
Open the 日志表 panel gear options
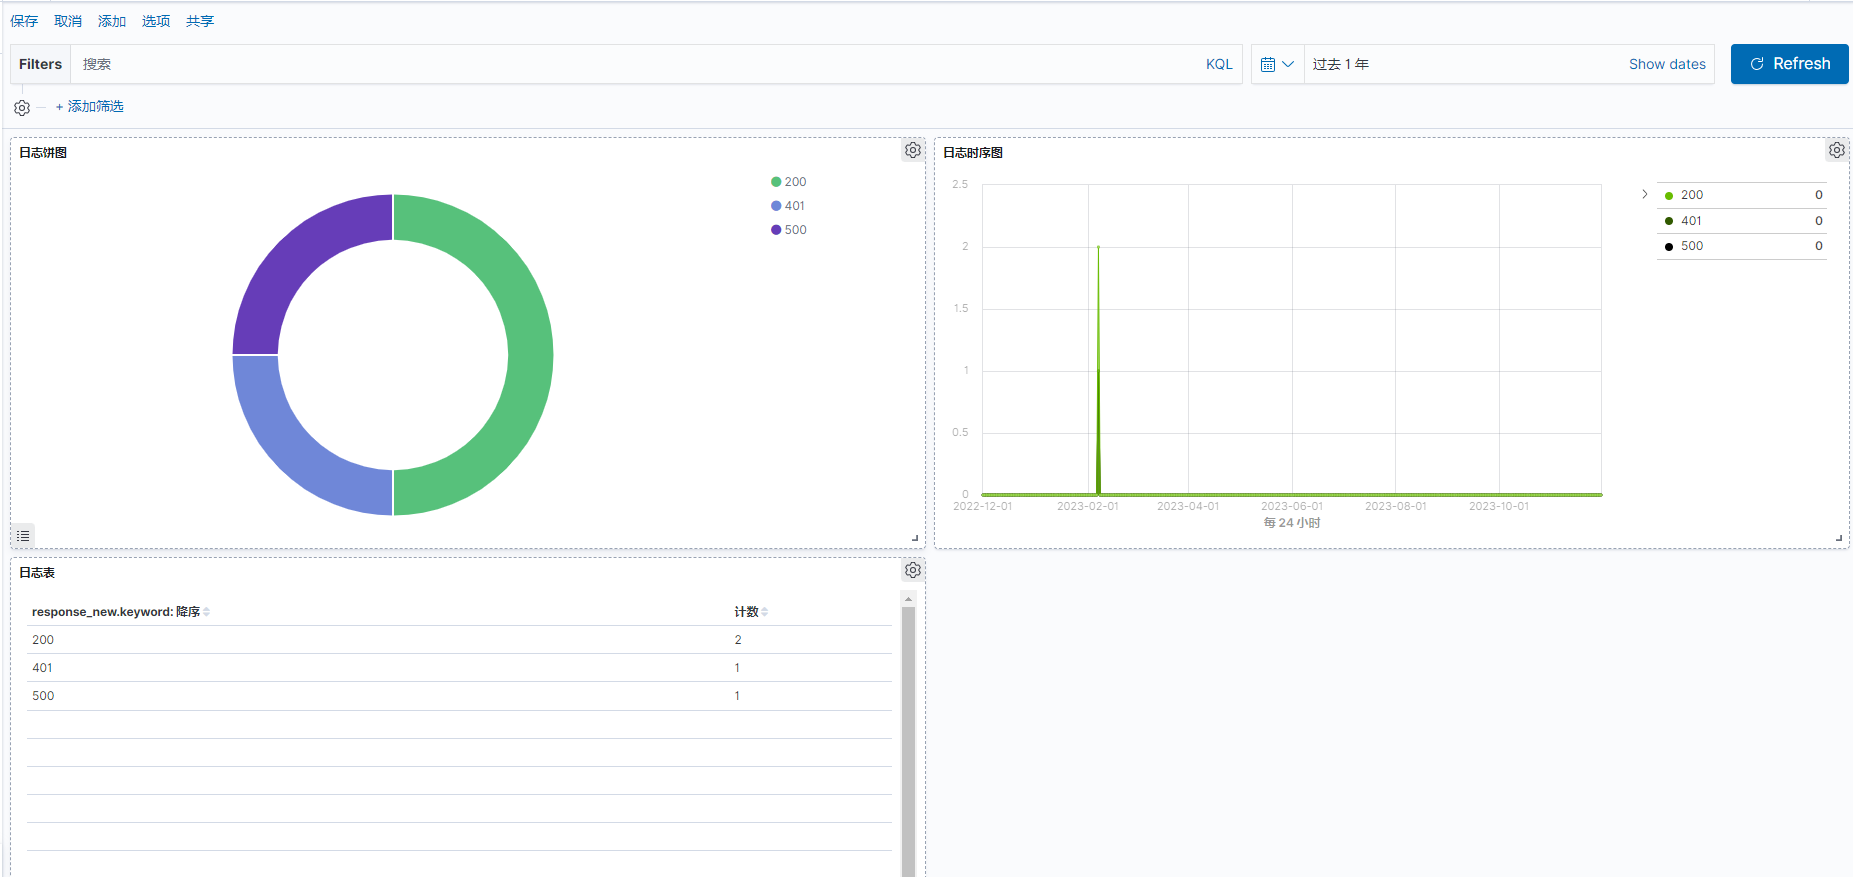(x=913, y=570)
